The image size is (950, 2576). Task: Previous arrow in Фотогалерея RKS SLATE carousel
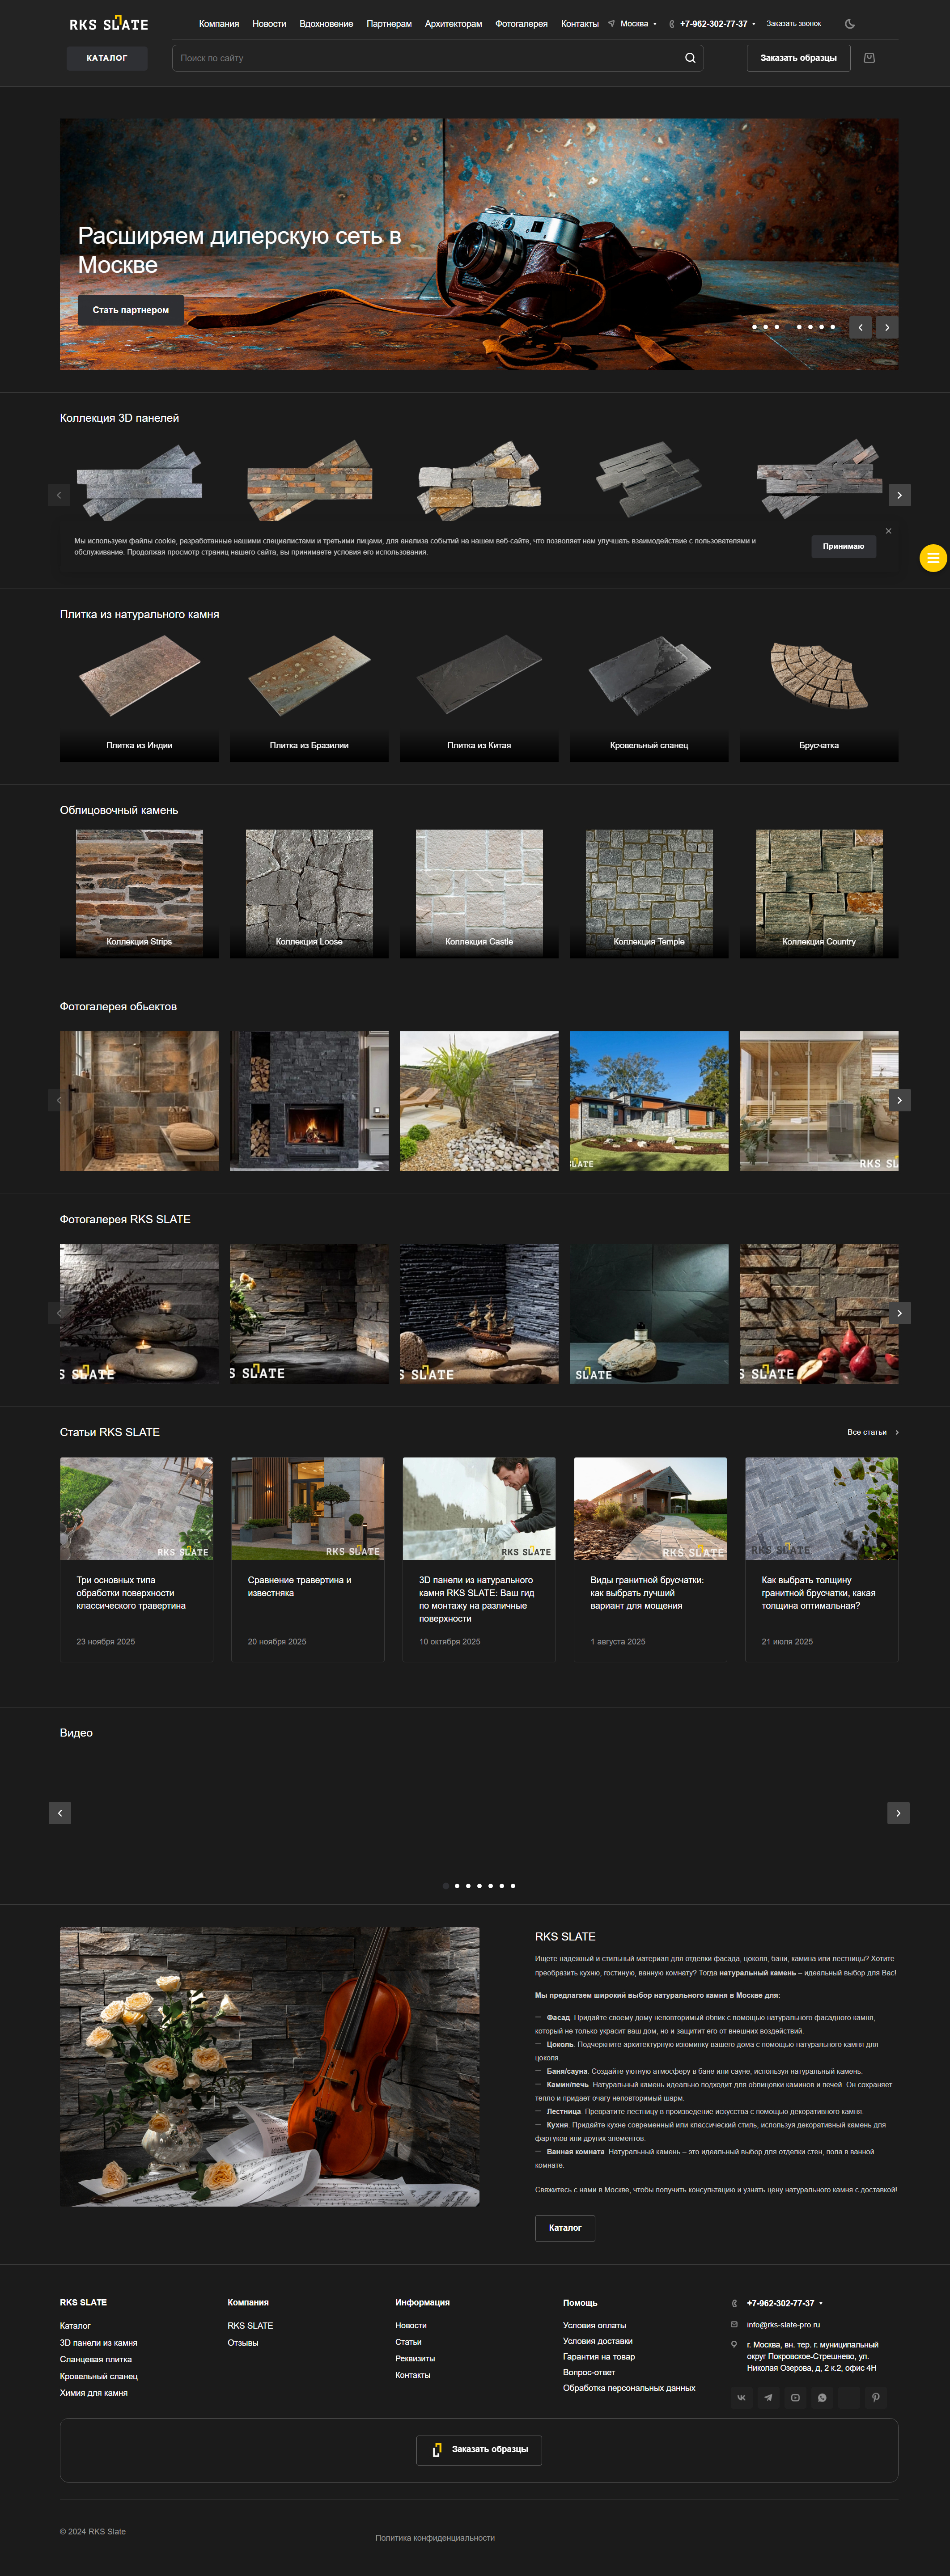click(59, 1313)
